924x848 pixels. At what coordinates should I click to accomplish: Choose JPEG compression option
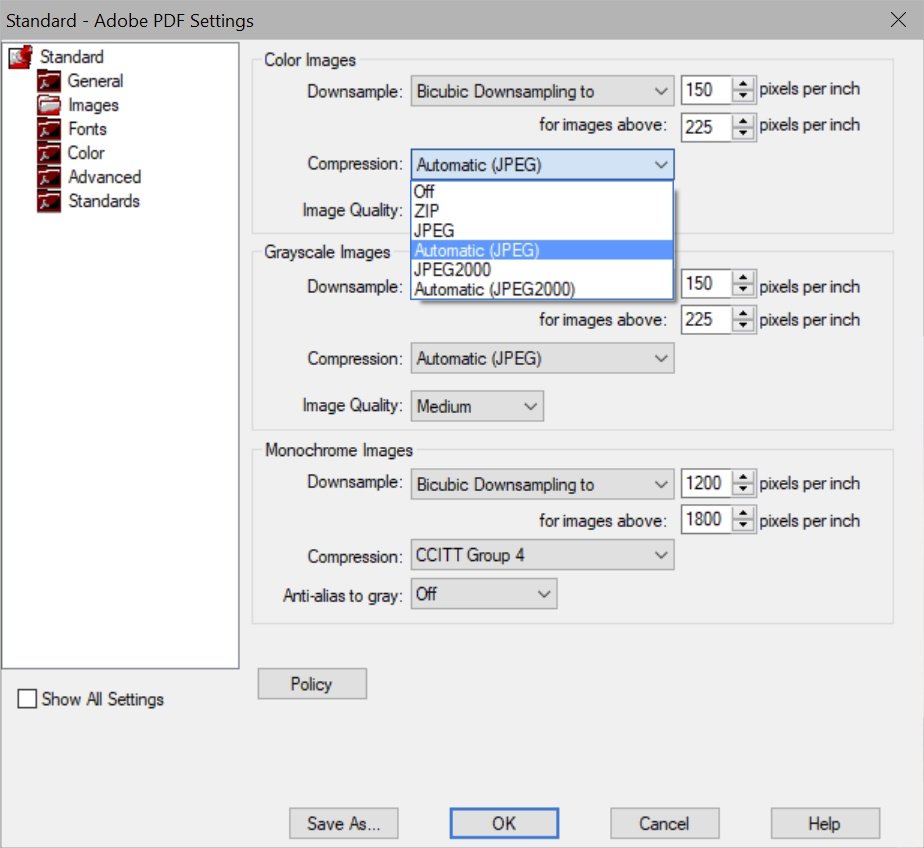pos(542,230)
